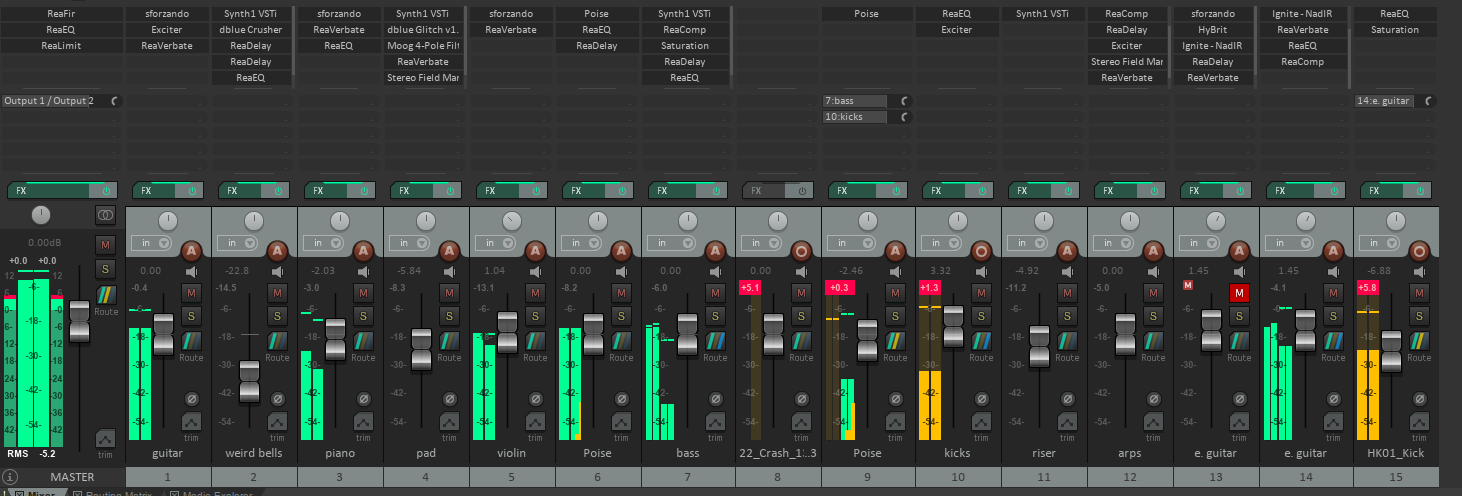Invert phase on the piano track
This screenshot has height=496, width=1462.
tap(364, 399)
